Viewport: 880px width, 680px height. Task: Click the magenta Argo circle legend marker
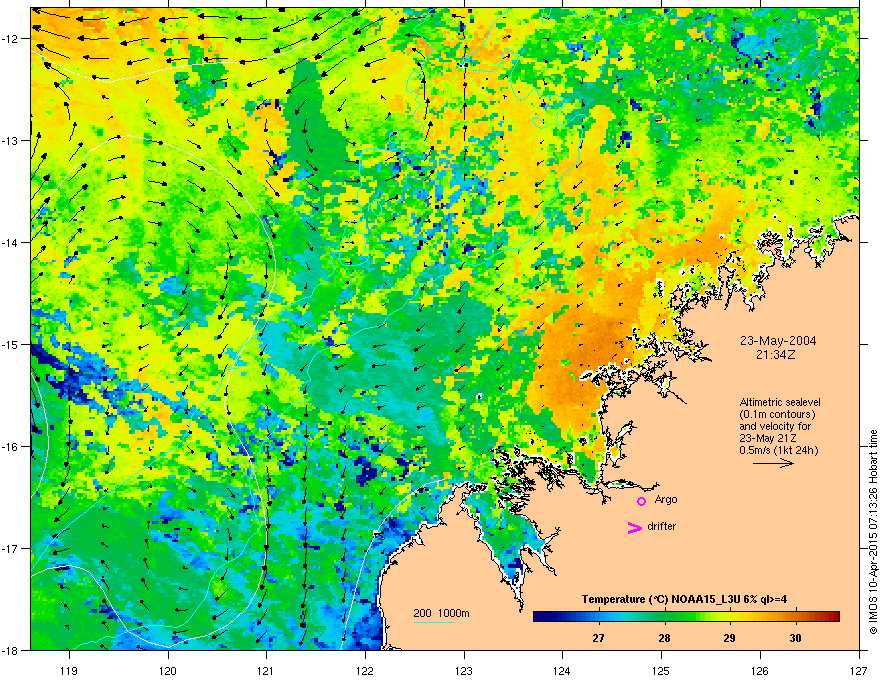[x=641, y=501]
